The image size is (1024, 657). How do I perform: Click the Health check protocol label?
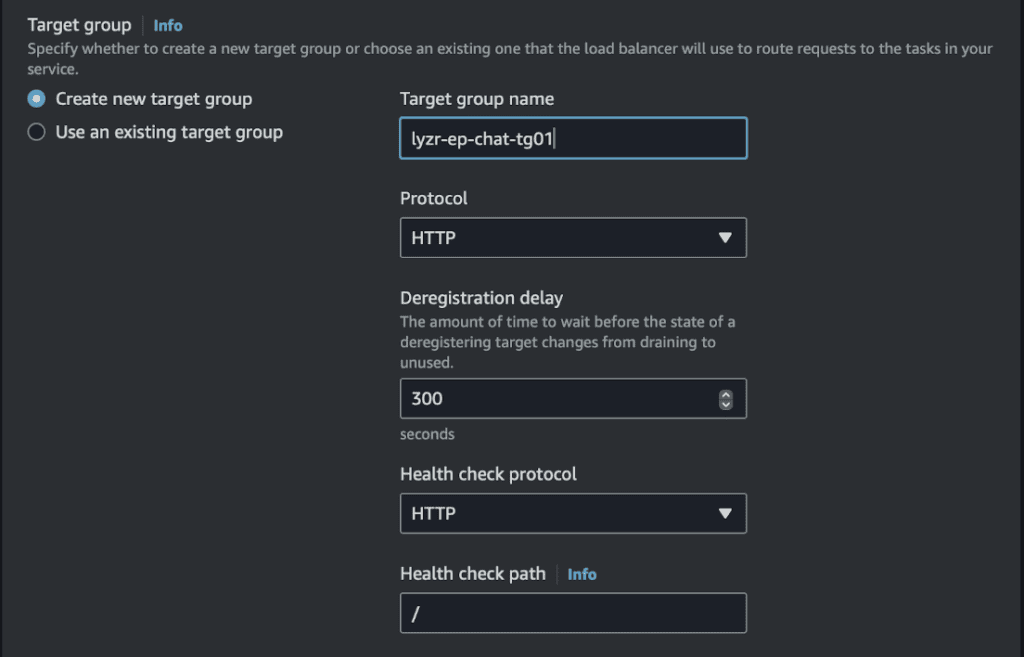(488, 473)
